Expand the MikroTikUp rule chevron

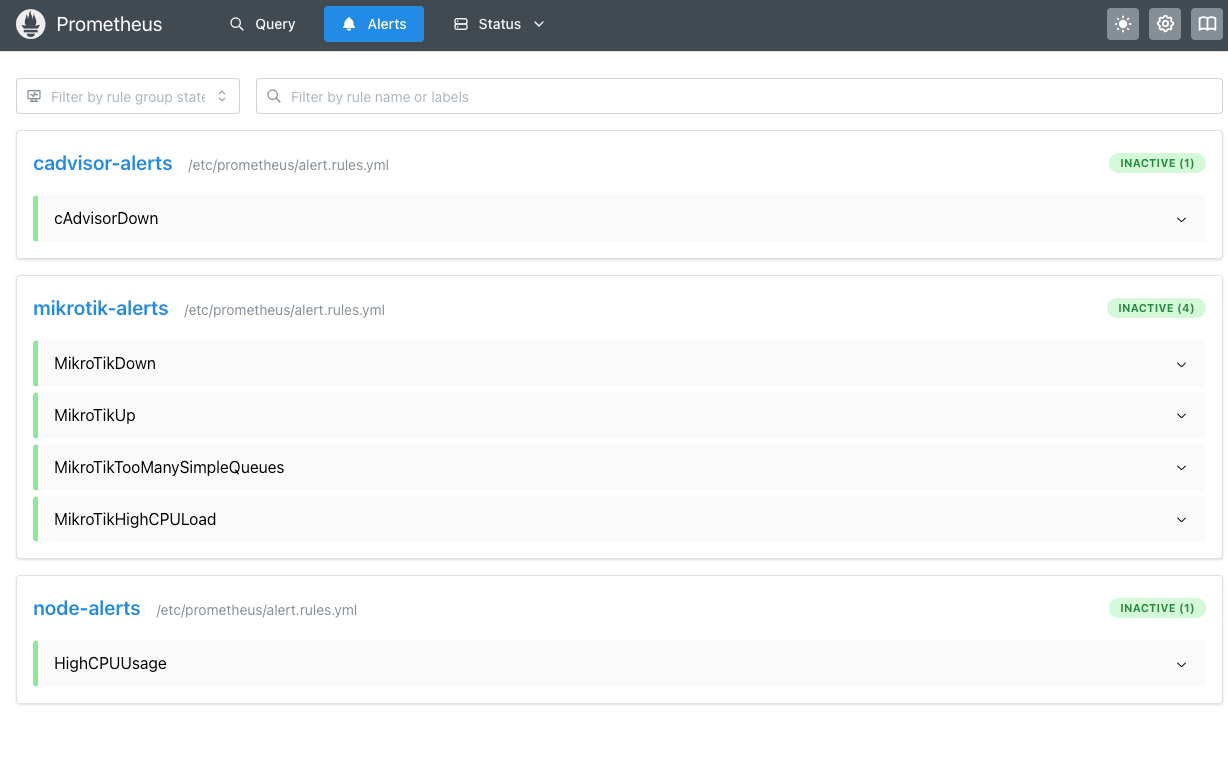tap(1181, 416)
